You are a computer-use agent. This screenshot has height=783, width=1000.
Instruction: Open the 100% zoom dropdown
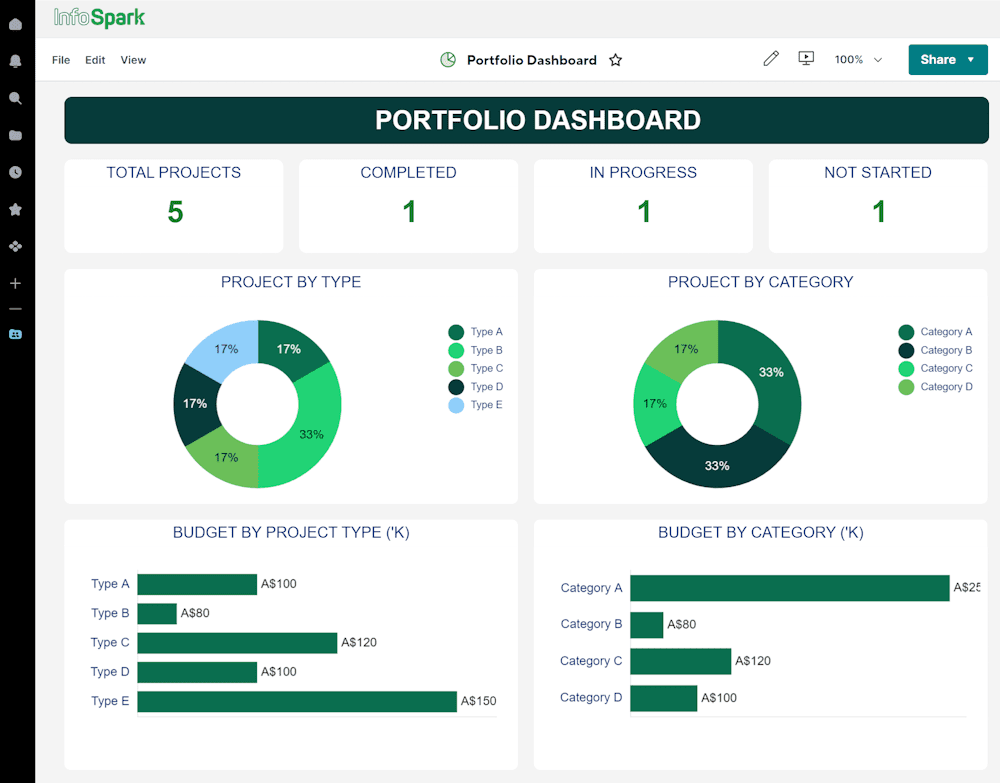[x=858, y=60]
